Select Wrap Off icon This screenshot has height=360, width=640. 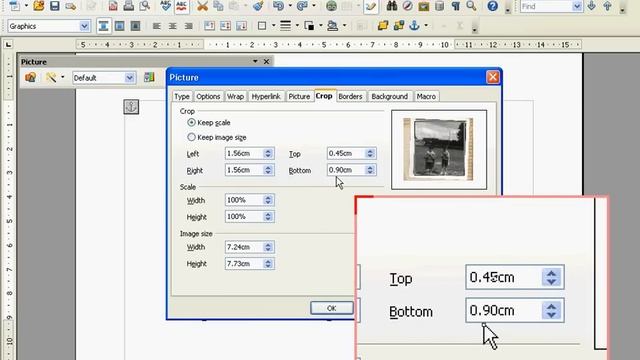pyautogui.click(x=104, y=26)
